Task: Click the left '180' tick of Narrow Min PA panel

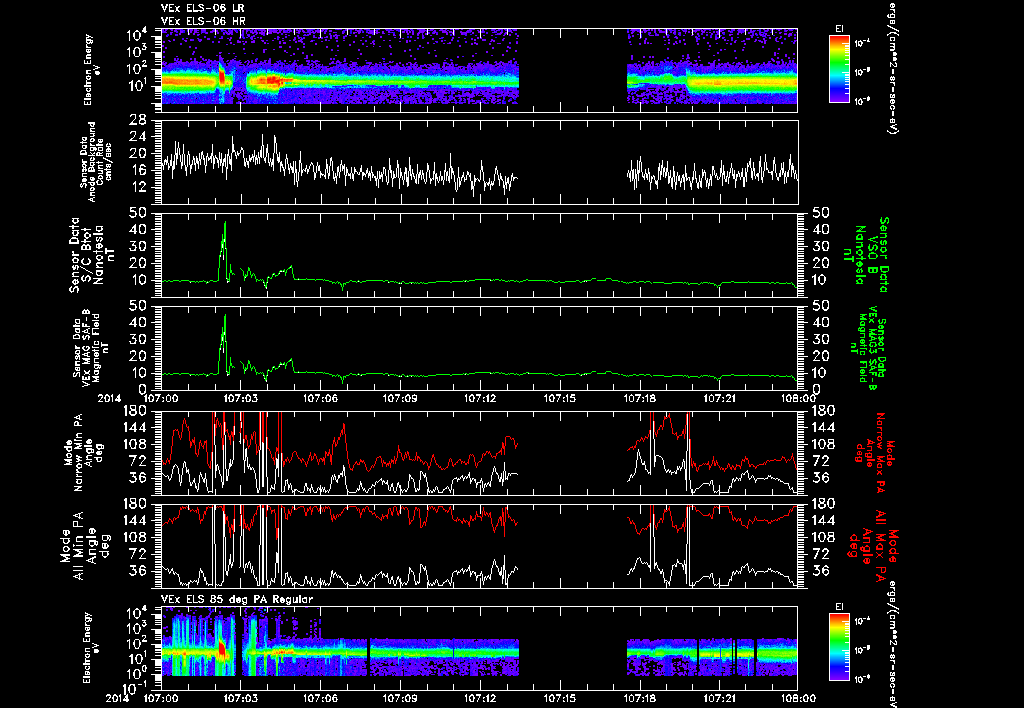Action: tap(134, 411)
